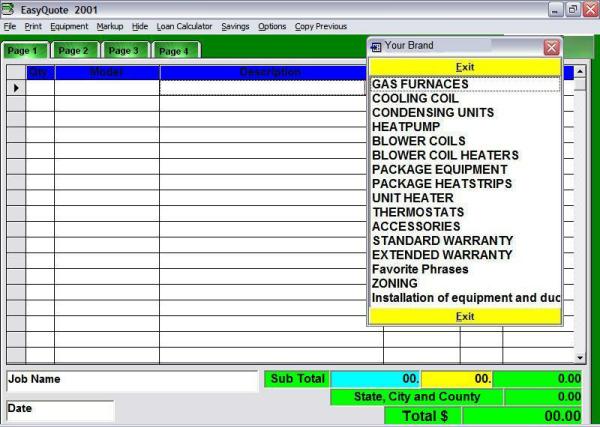Switch to the Page 2 tab
The height and width of the screenshot is (427, 600).
click(x=75, y=51)
